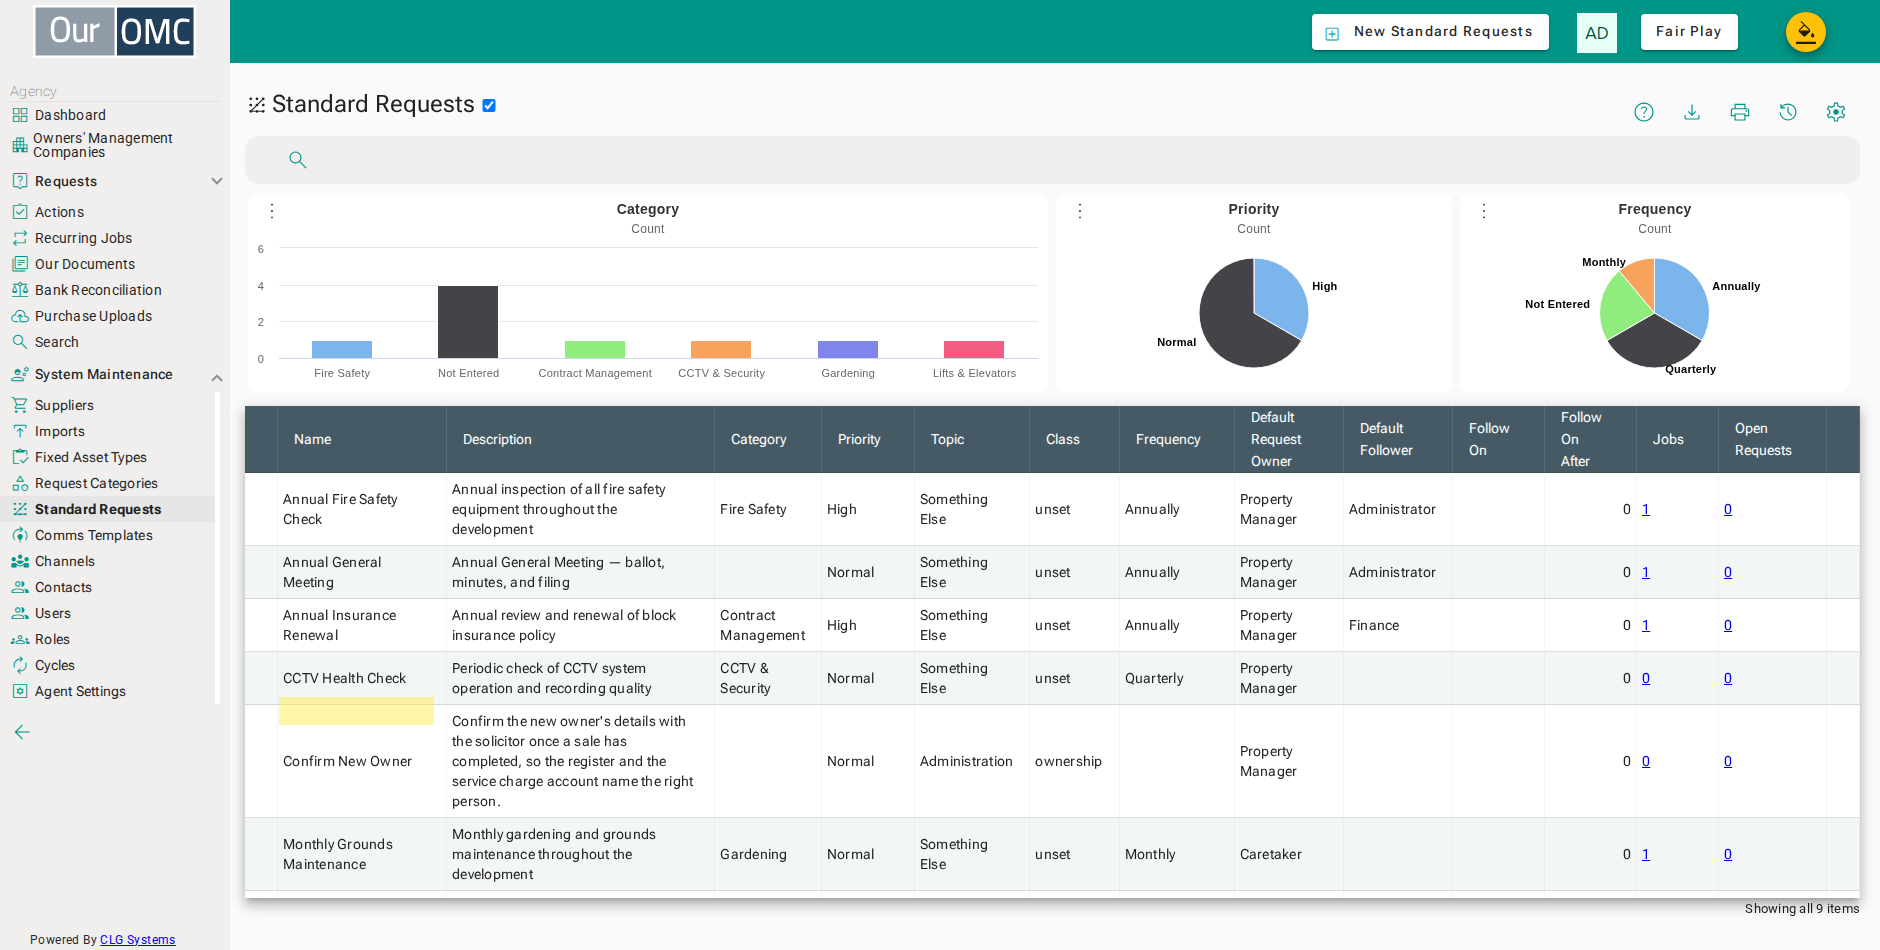Click the Not Entered bar in Category chart
This screenshot has width=1880, height=950.
[x=468, y=322]
